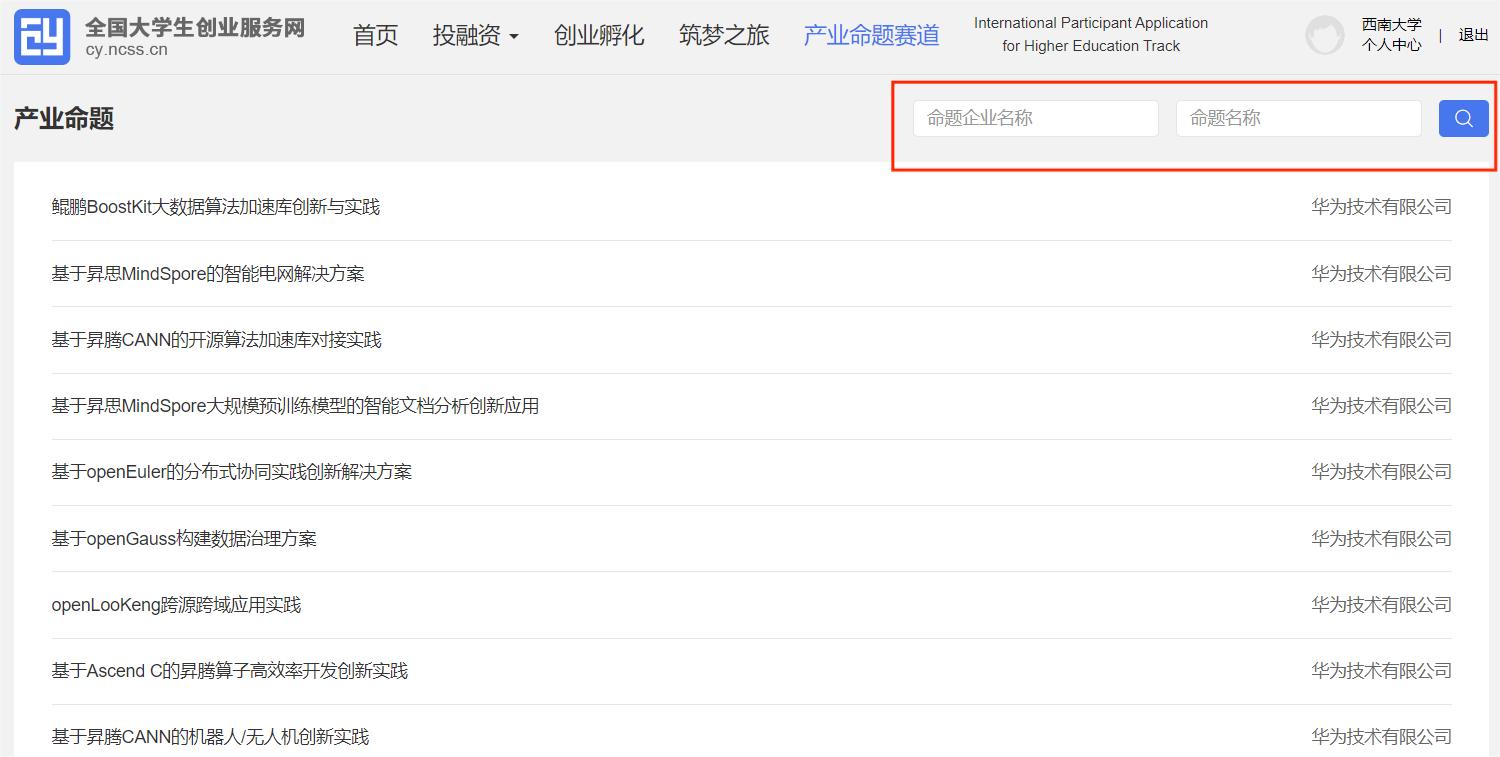Open 基于昇腾CANN的开源算法加速库对接实践 topic
This screenshot has width=1500, height=757.
(217, 340)
